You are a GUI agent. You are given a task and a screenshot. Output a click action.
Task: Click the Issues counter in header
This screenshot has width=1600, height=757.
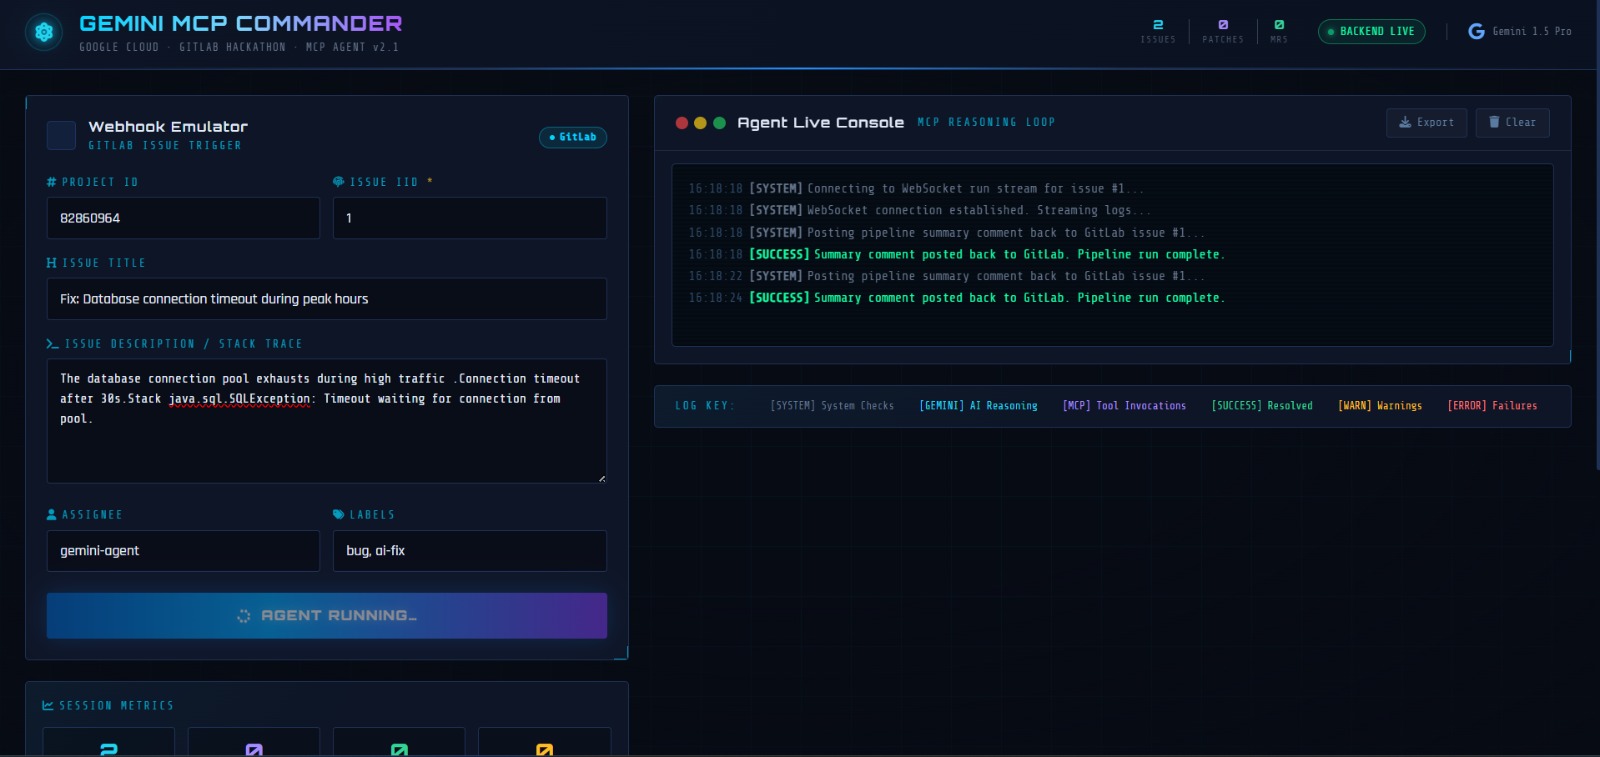click(1158, 31)
